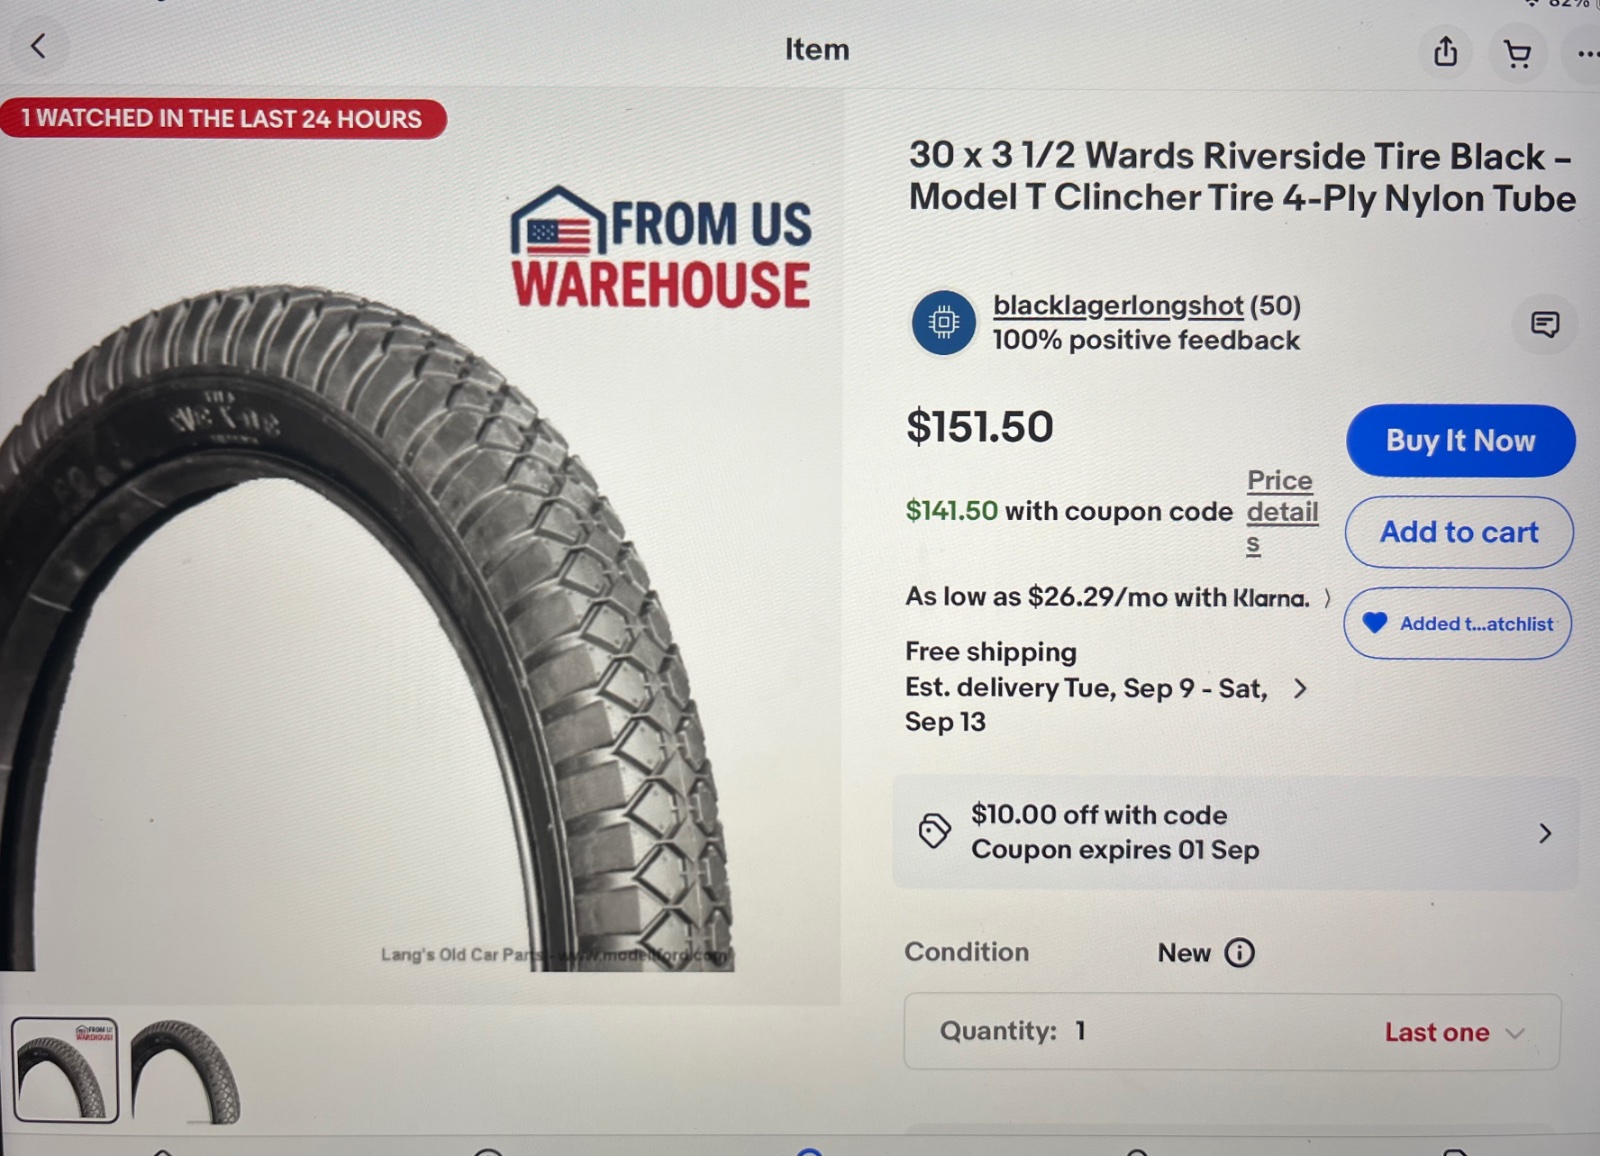Expand the $10.00 off coupon chevron

click(1545, 833)
